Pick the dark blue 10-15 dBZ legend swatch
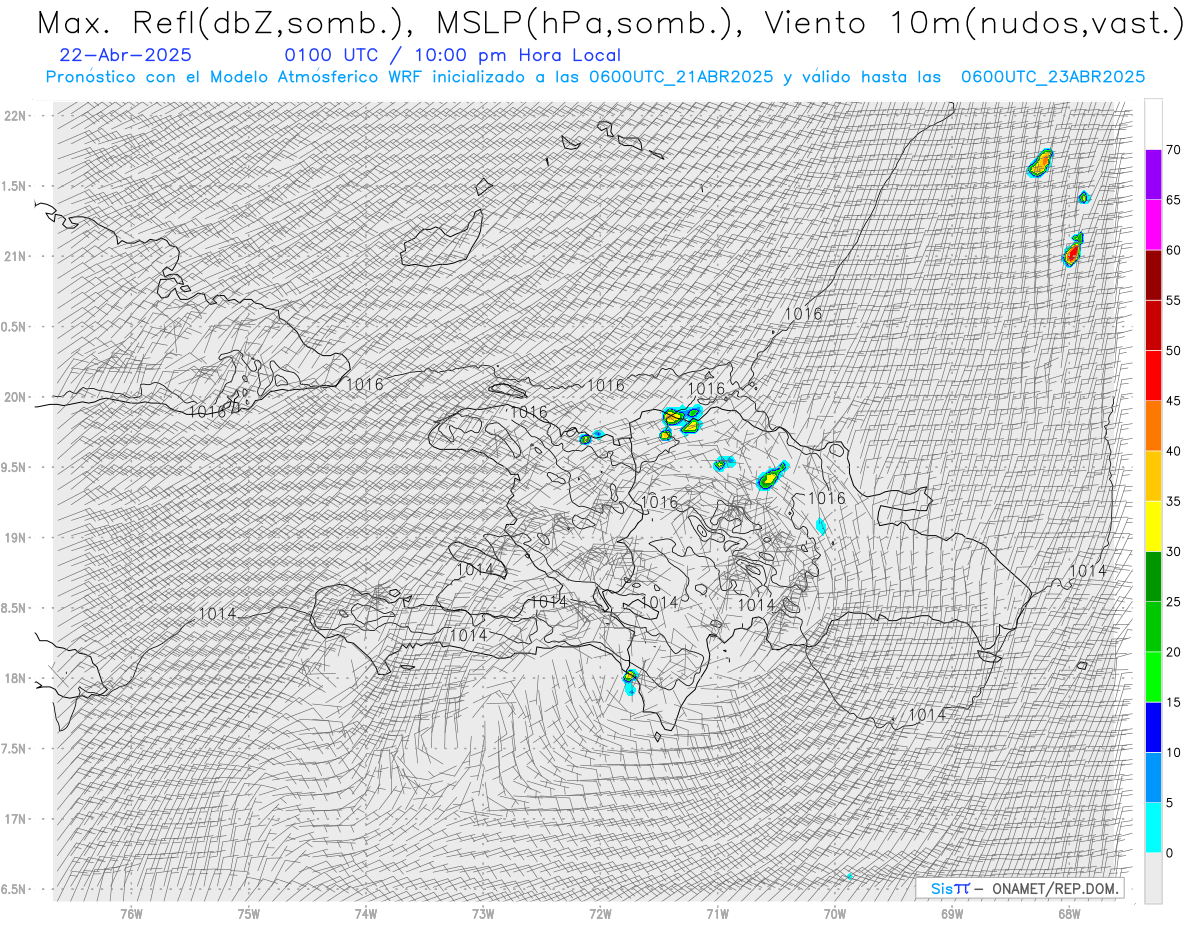The height and width of the screenshot is (927, 1200). [1153, 727]
